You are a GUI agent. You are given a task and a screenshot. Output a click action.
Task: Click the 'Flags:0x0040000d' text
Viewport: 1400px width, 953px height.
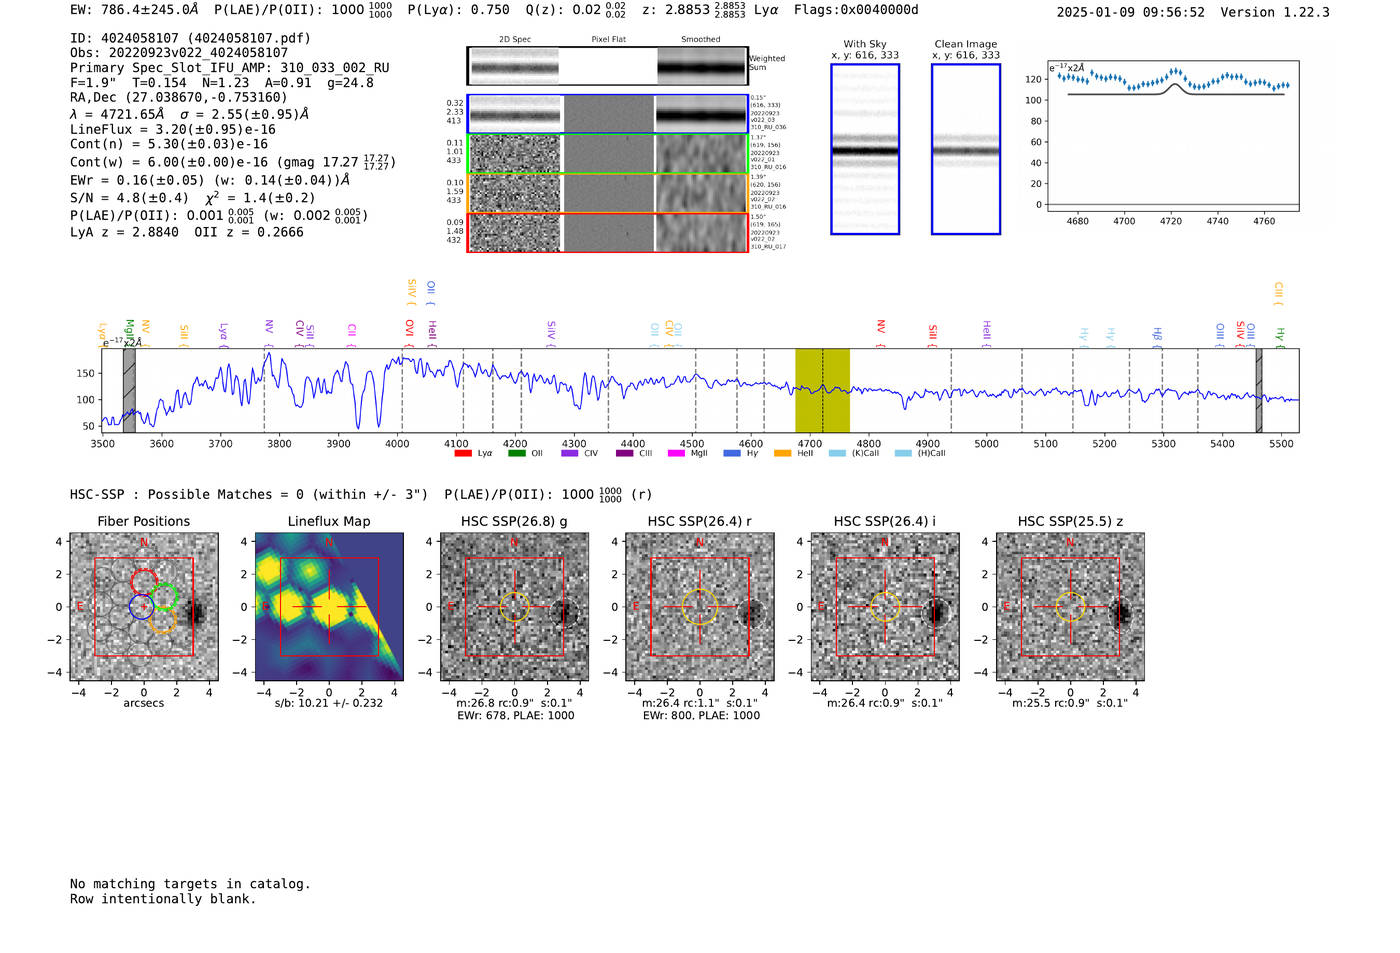(856, 10)
